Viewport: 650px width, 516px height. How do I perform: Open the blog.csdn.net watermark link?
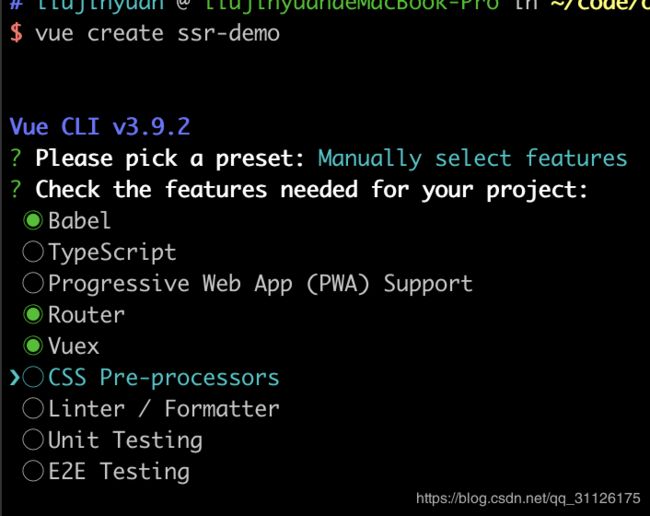[x=528, y=498]
